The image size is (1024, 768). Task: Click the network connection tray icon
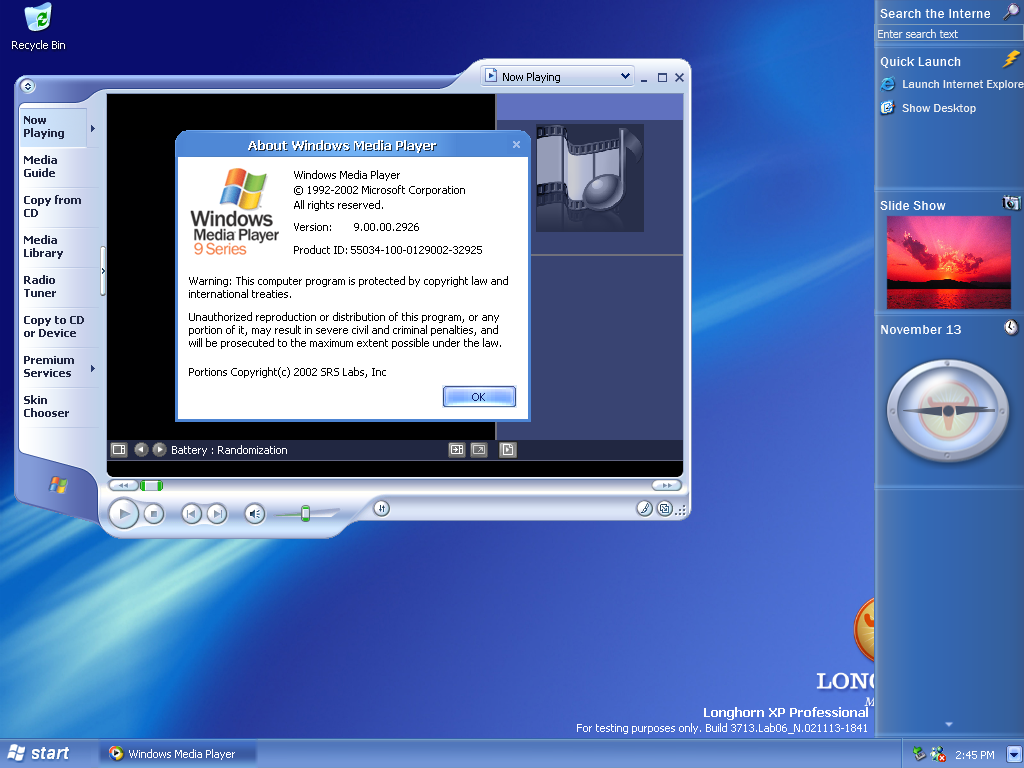tap(920, 754)
